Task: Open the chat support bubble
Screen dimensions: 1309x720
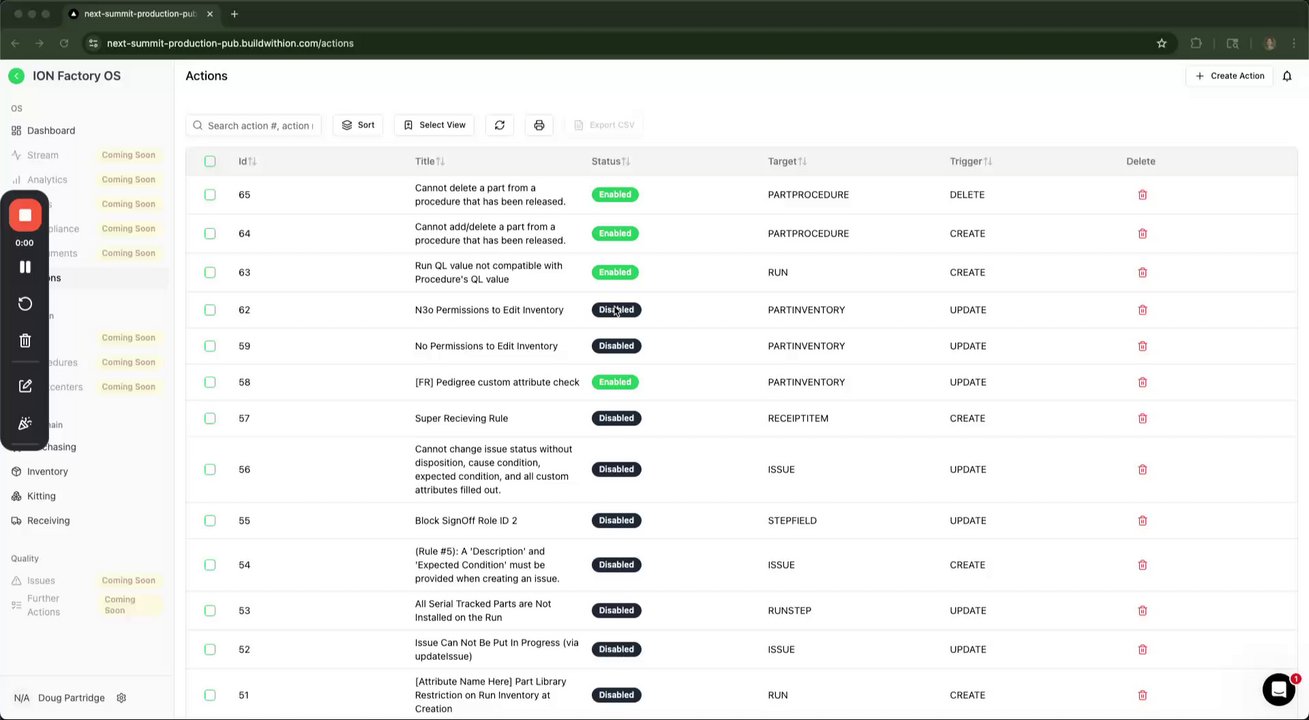Action: coord(1279,689)
